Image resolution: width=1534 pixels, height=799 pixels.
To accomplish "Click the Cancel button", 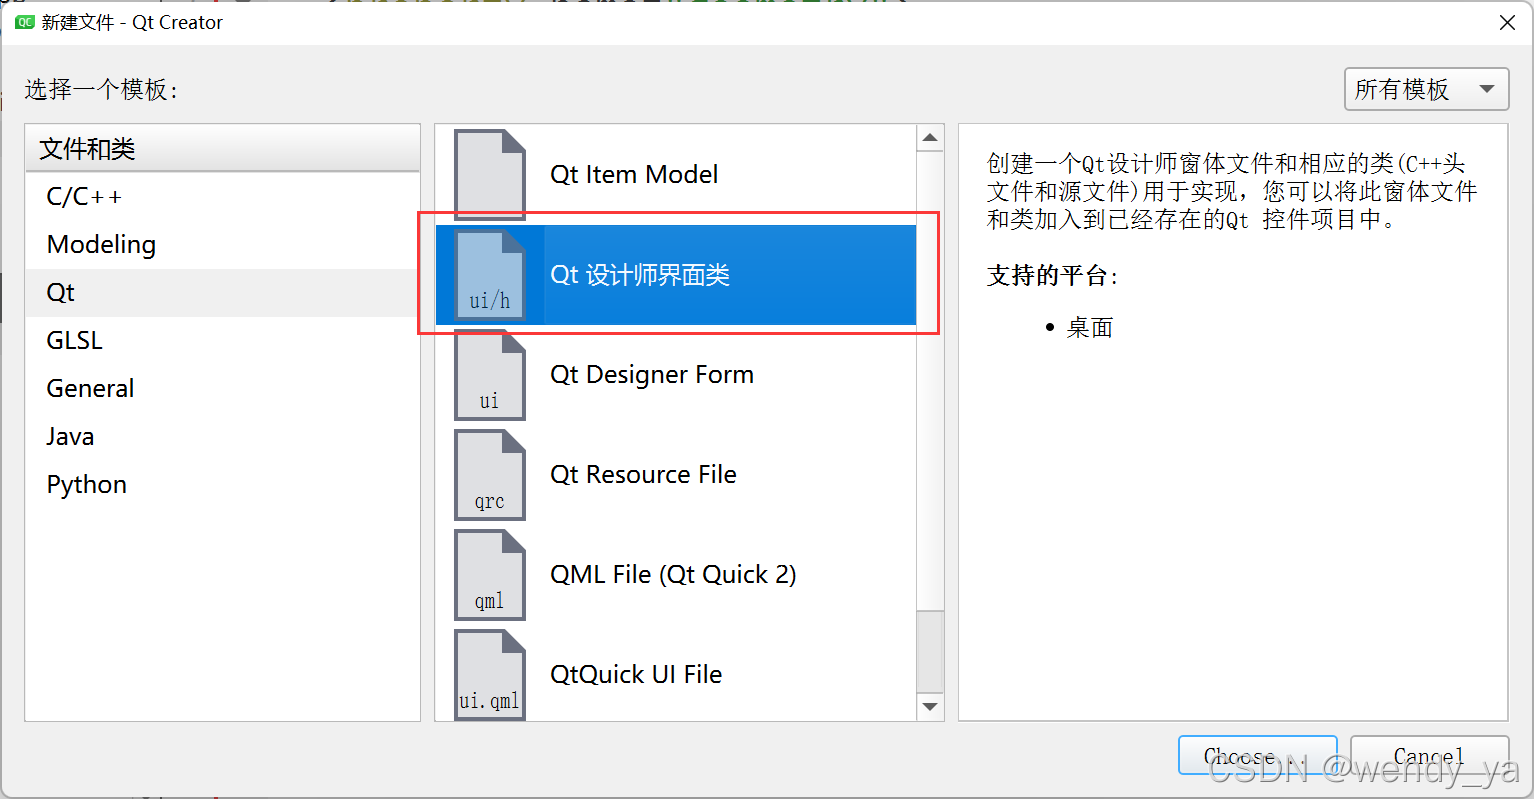I will 1429,757.
